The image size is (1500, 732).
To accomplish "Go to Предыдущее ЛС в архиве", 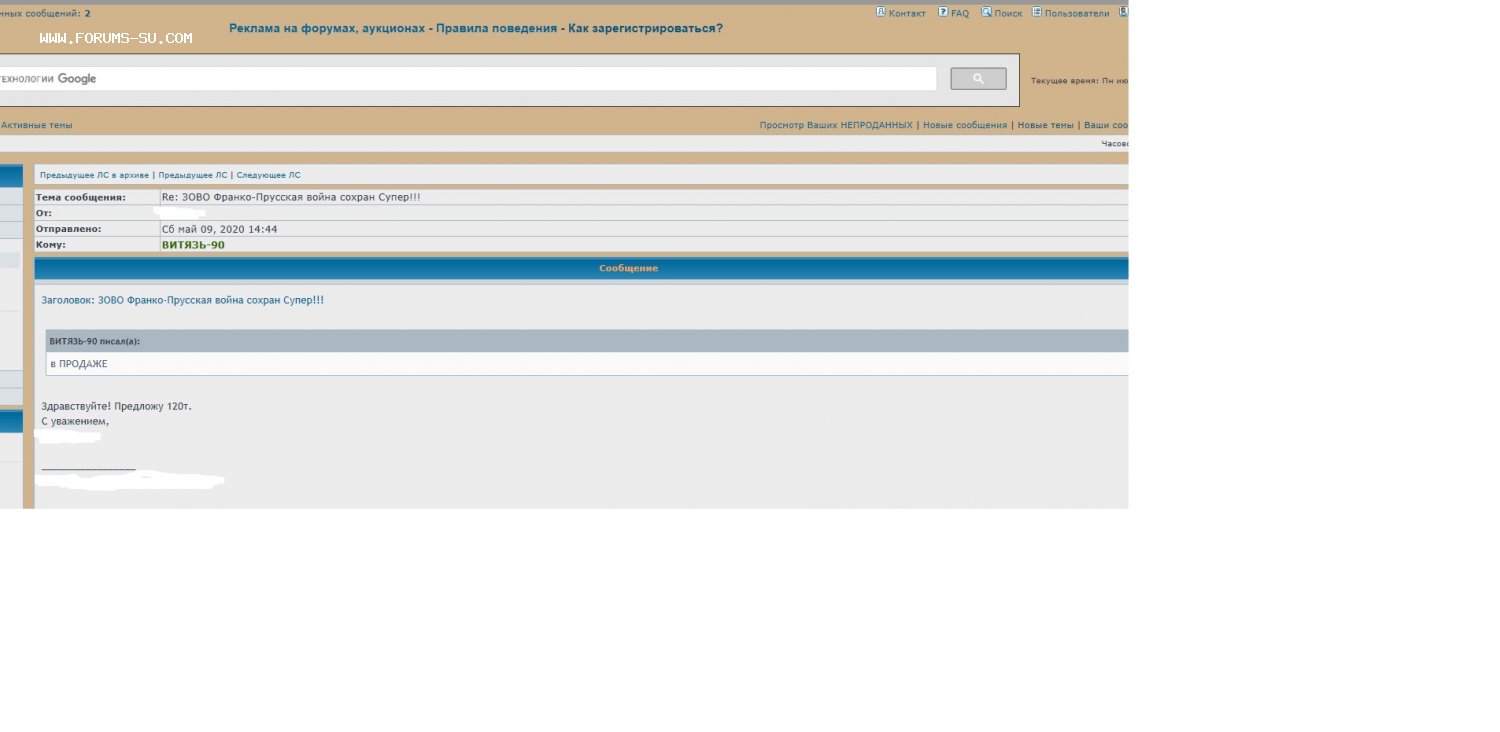I will 94,175.
